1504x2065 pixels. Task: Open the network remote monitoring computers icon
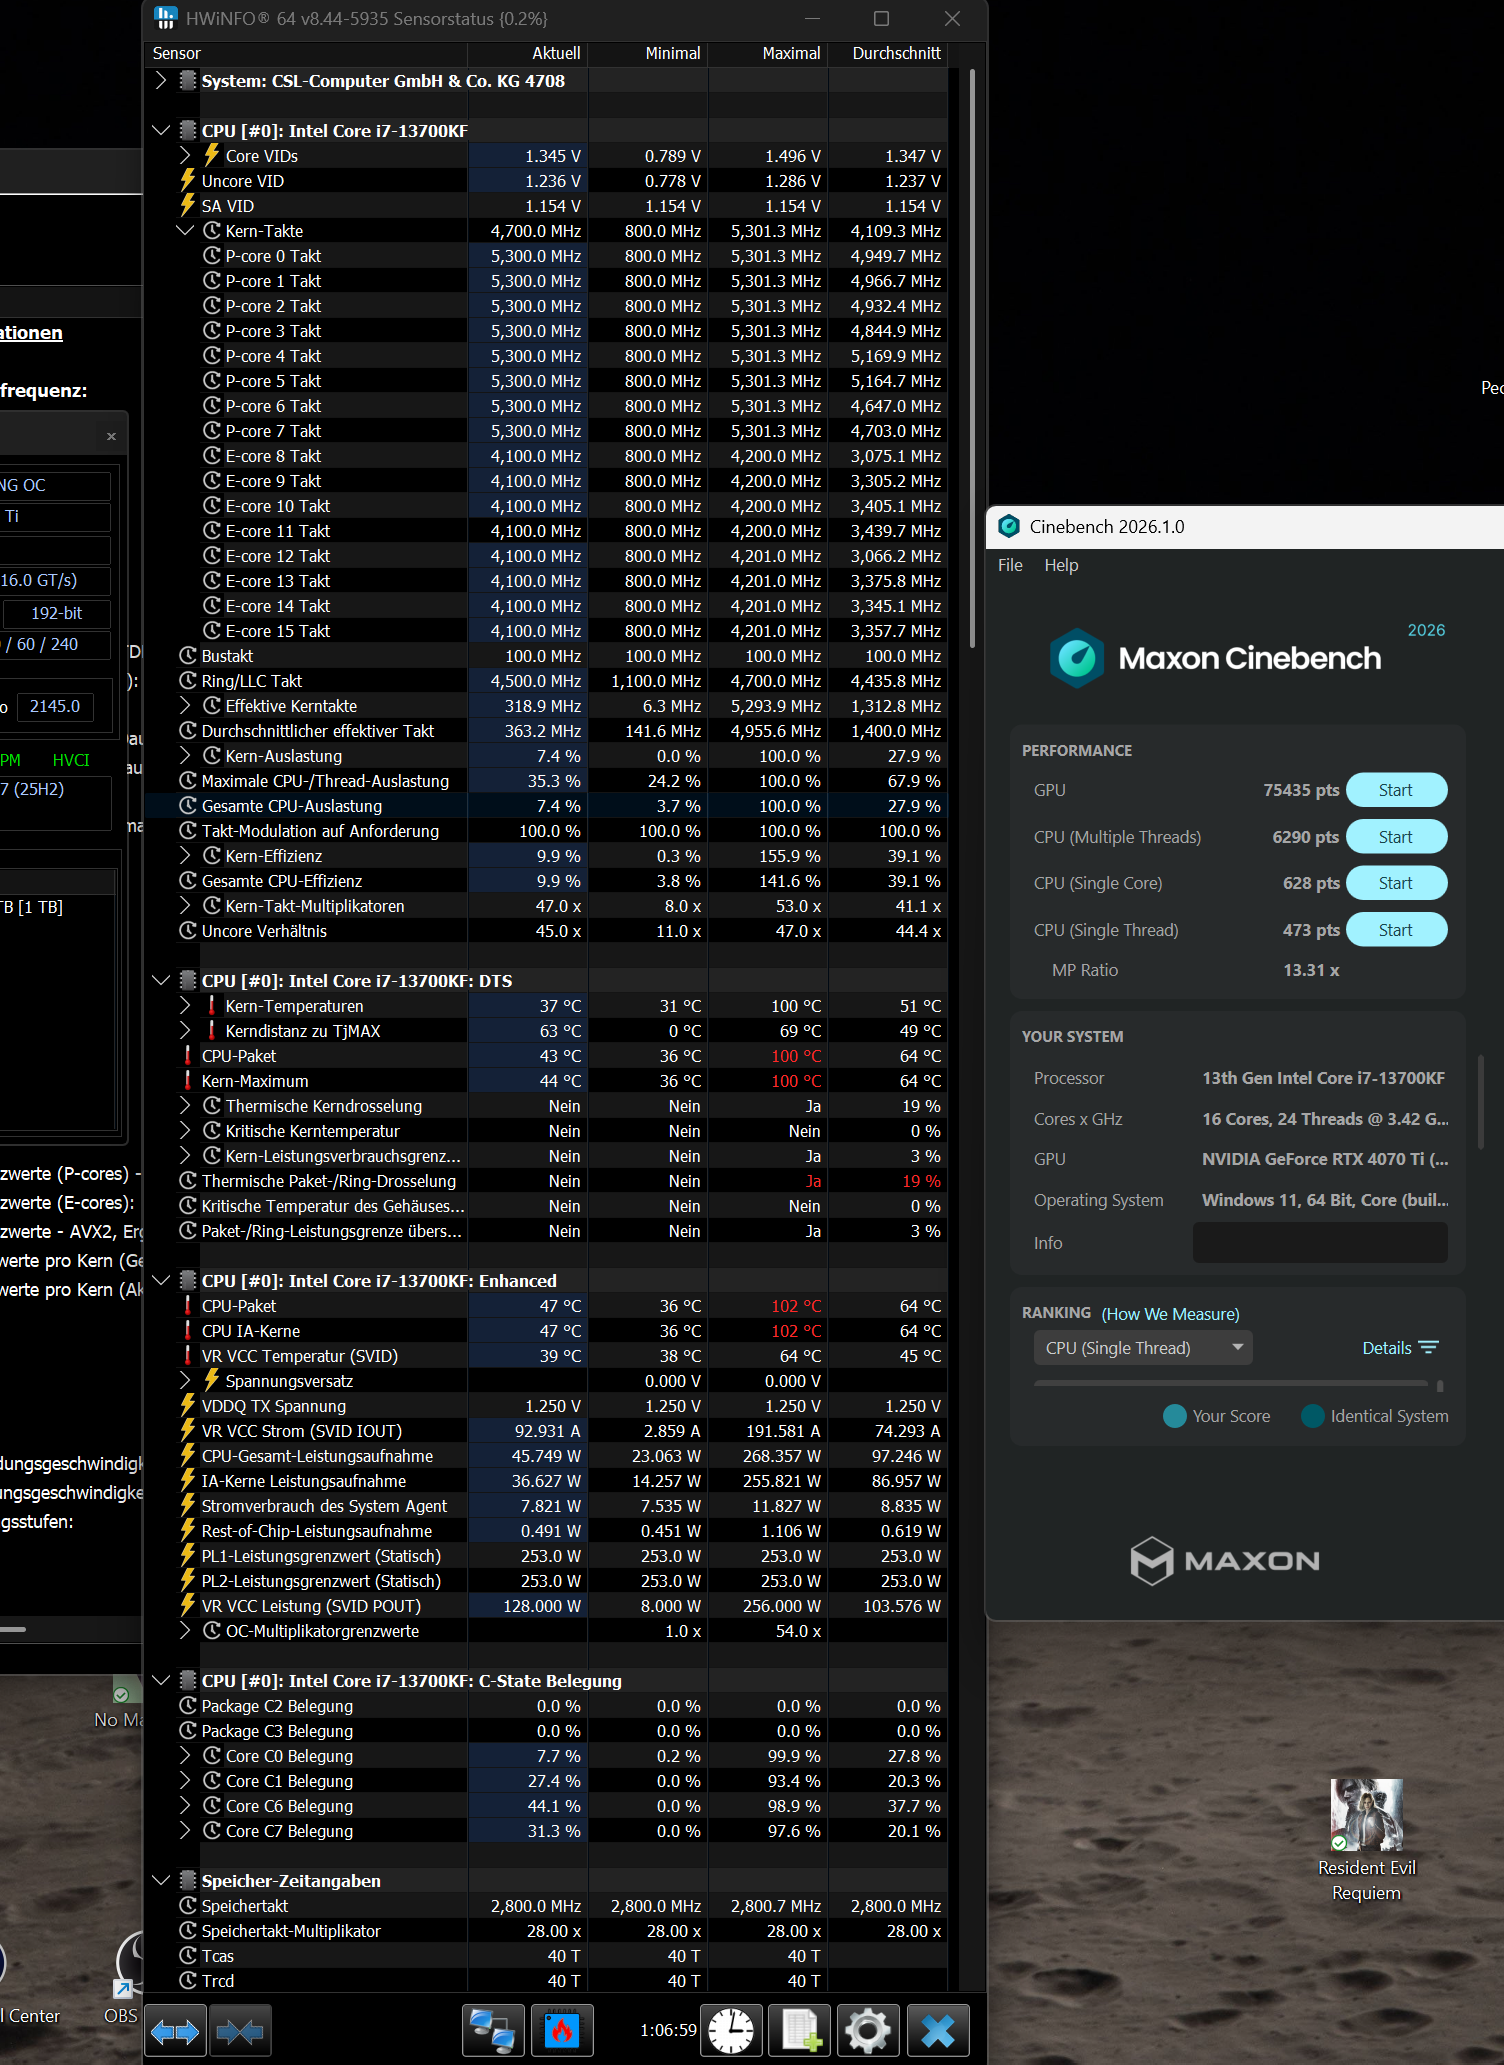(x=493, y=2031)
